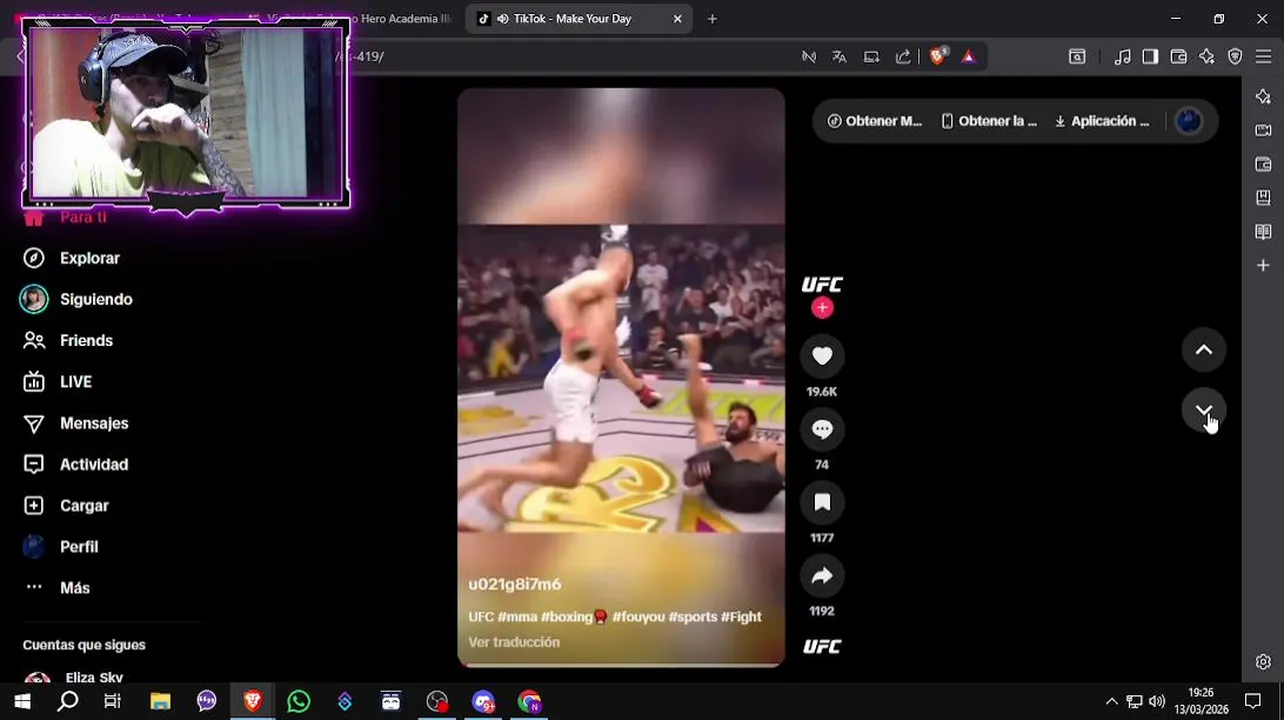Open the #sports hashtag
Screen dimensions: 1284x720
coord(692,617)
